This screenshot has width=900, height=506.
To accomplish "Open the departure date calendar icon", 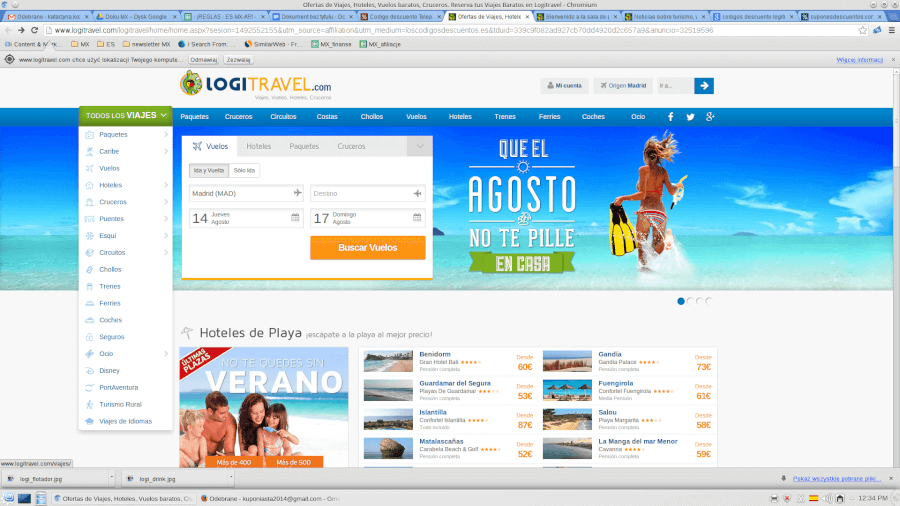I will click(295, 217).
